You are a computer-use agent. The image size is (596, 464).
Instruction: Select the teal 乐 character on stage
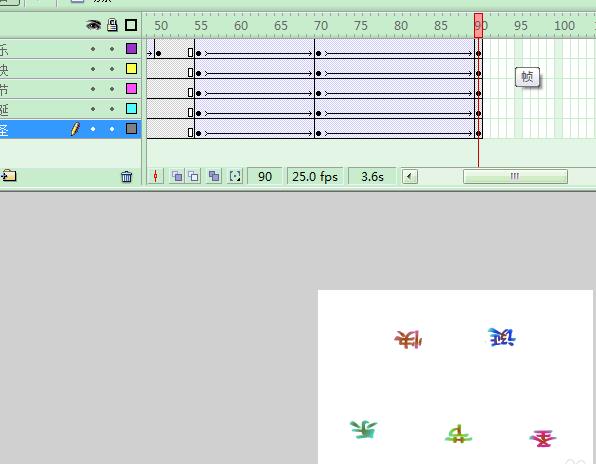point(364,429)
